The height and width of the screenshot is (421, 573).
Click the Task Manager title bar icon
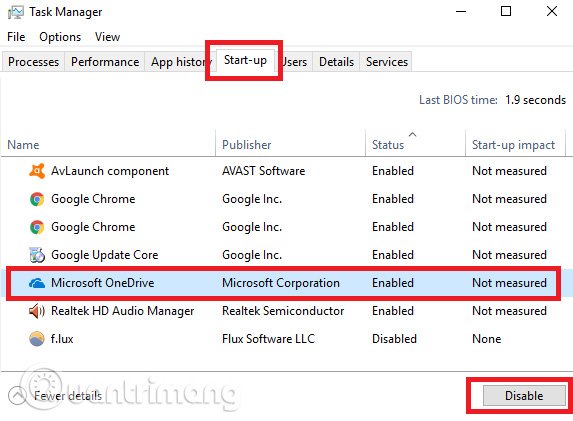coord(15,12)
